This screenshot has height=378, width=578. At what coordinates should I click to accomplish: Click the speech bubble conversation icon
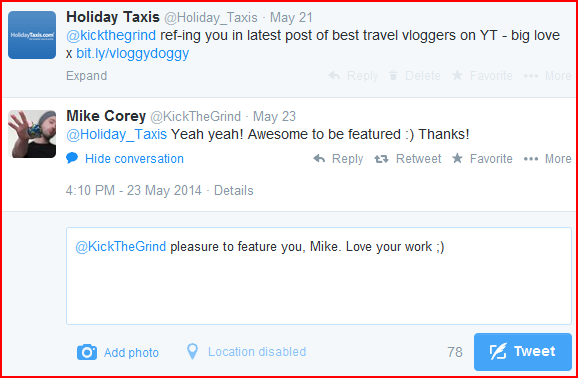click(72, 158)
